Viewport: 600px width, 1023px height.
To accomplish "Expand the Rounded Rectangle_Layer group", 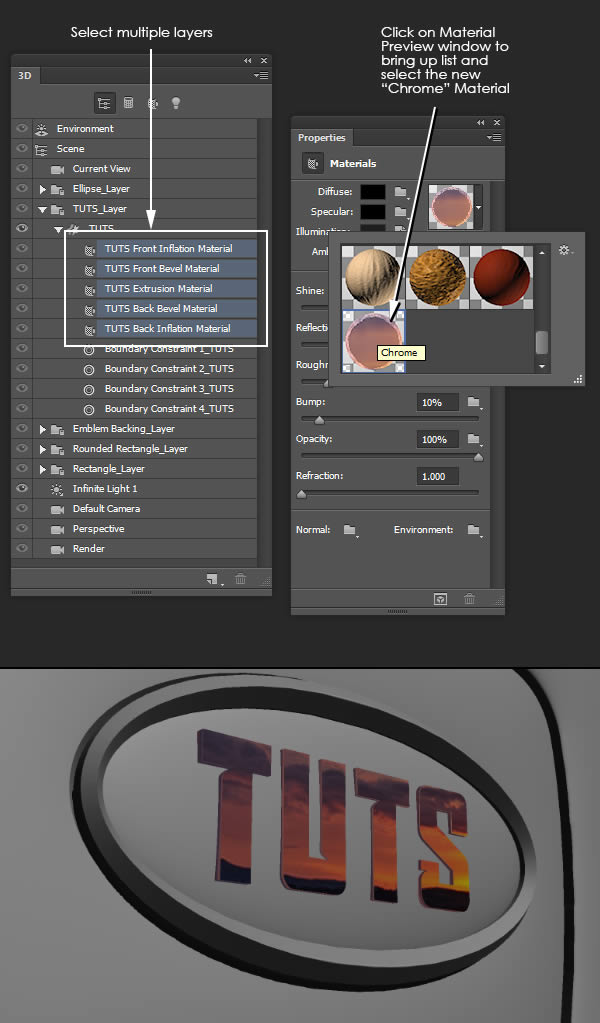I will click(42, 450).
